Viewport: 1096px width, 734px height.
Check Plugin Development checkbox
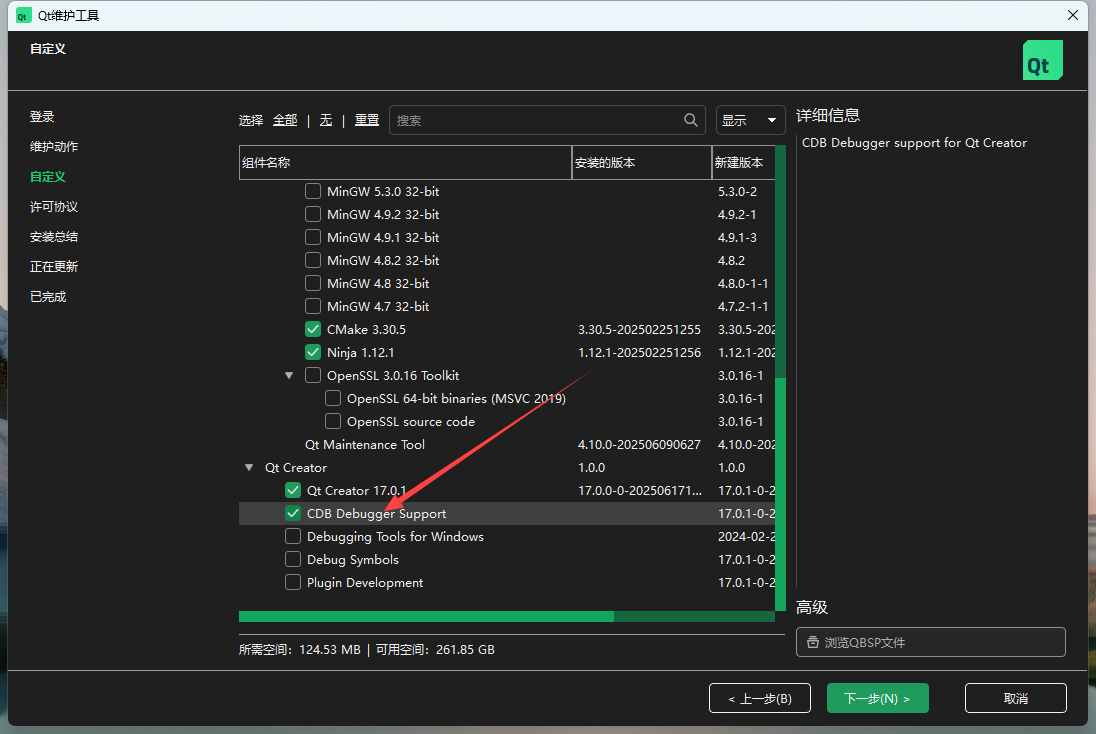293,582
